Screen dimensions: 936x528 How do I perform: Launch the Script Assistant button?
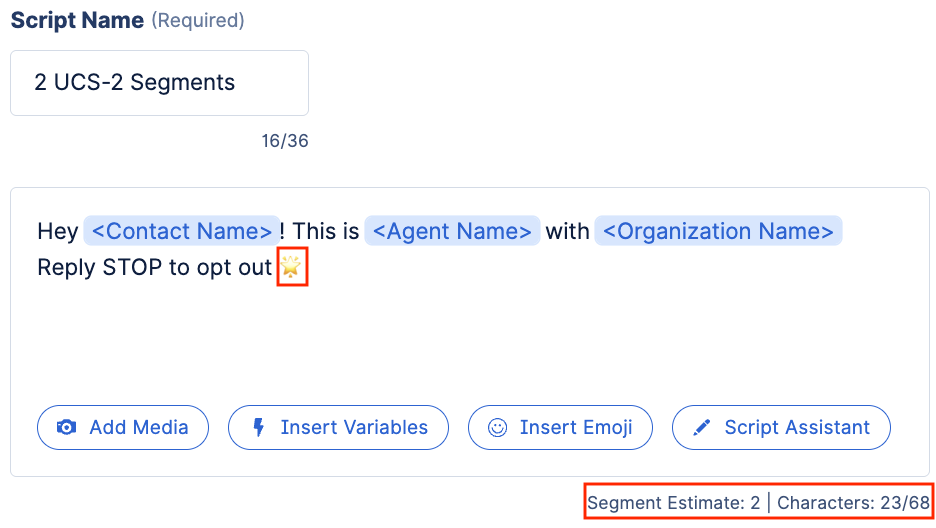pos(781,427)
